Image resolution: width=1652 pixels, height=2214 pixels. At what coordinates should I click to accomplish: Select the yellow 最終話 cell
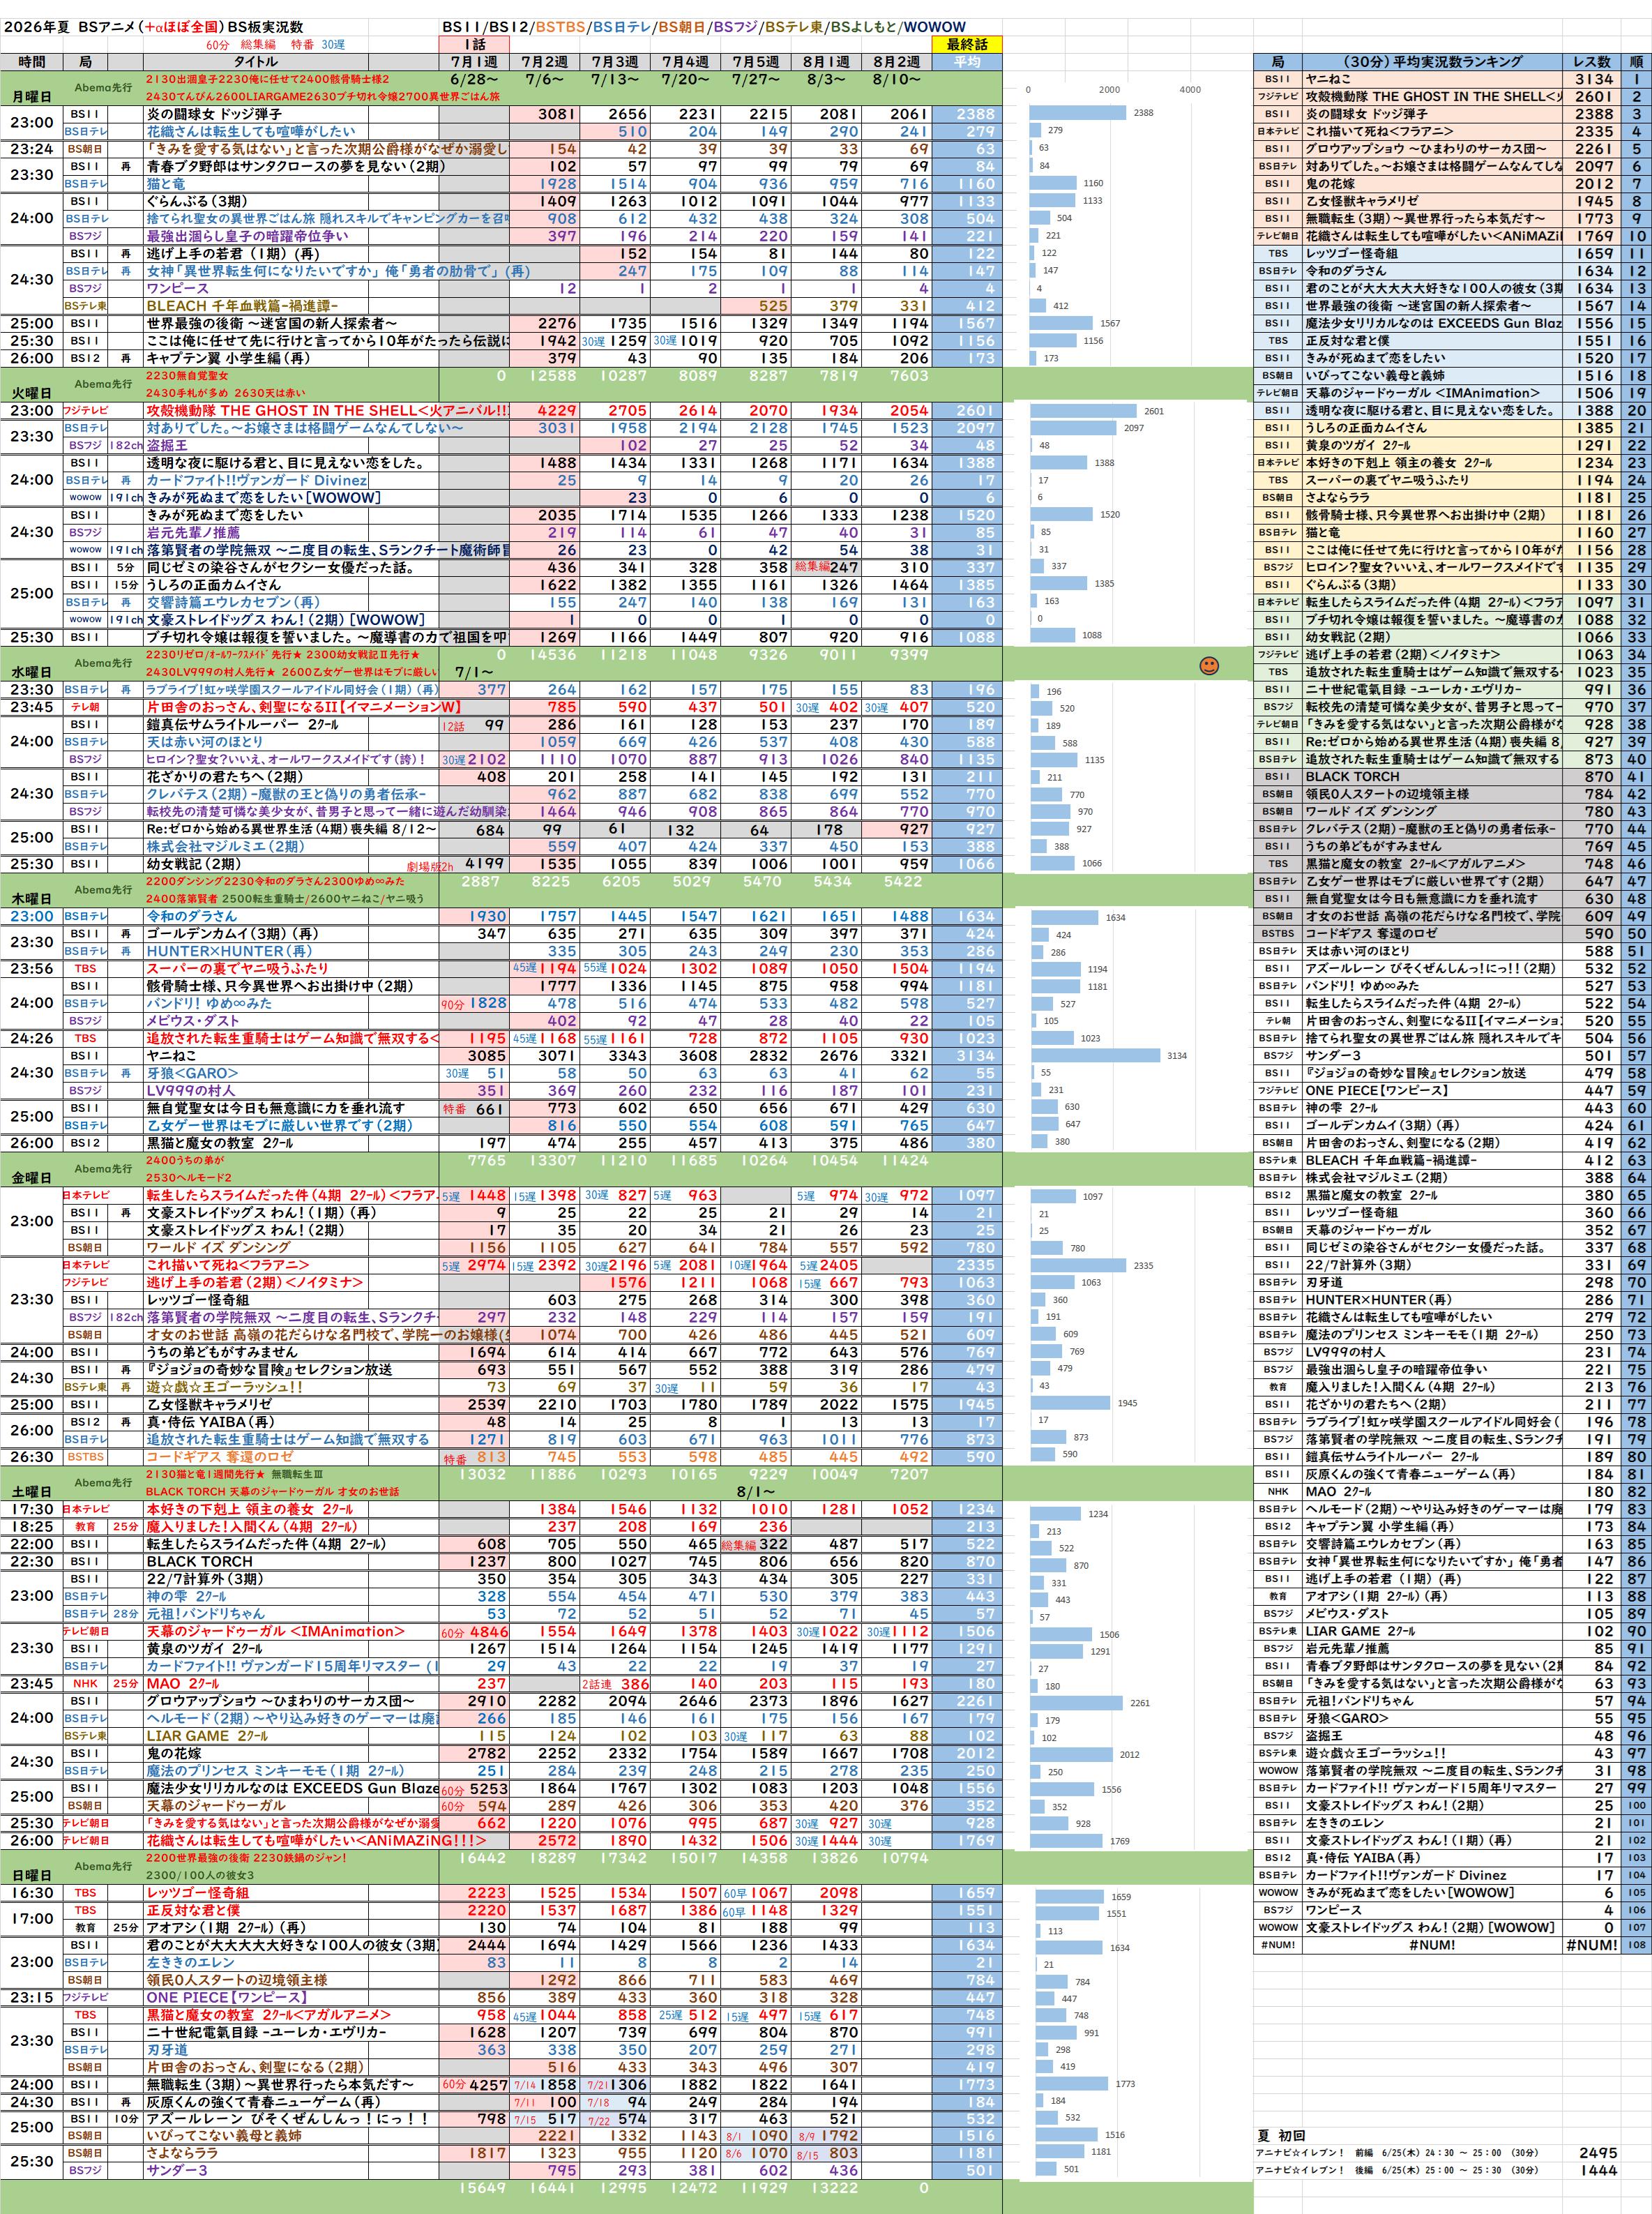click(x=966, y=45)
